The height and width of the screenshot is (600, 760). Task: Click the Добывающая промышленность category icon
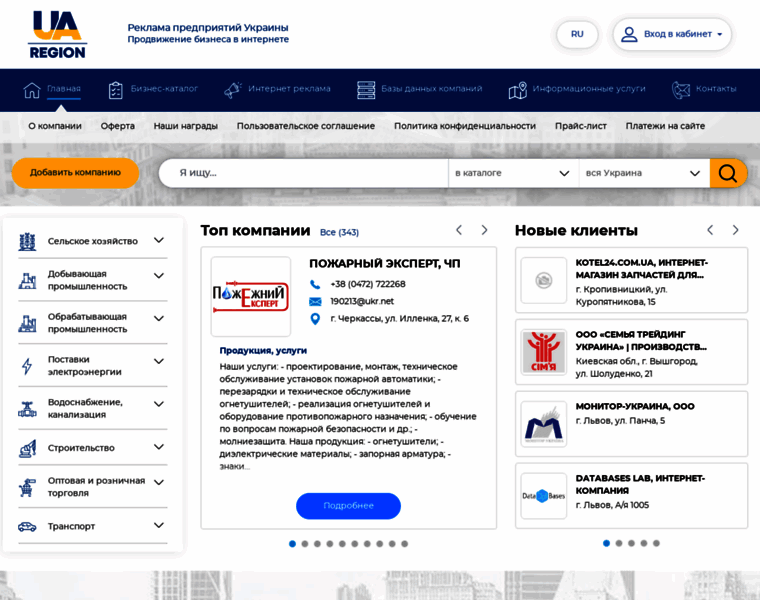pyautogui.click(x=27, y=281)
